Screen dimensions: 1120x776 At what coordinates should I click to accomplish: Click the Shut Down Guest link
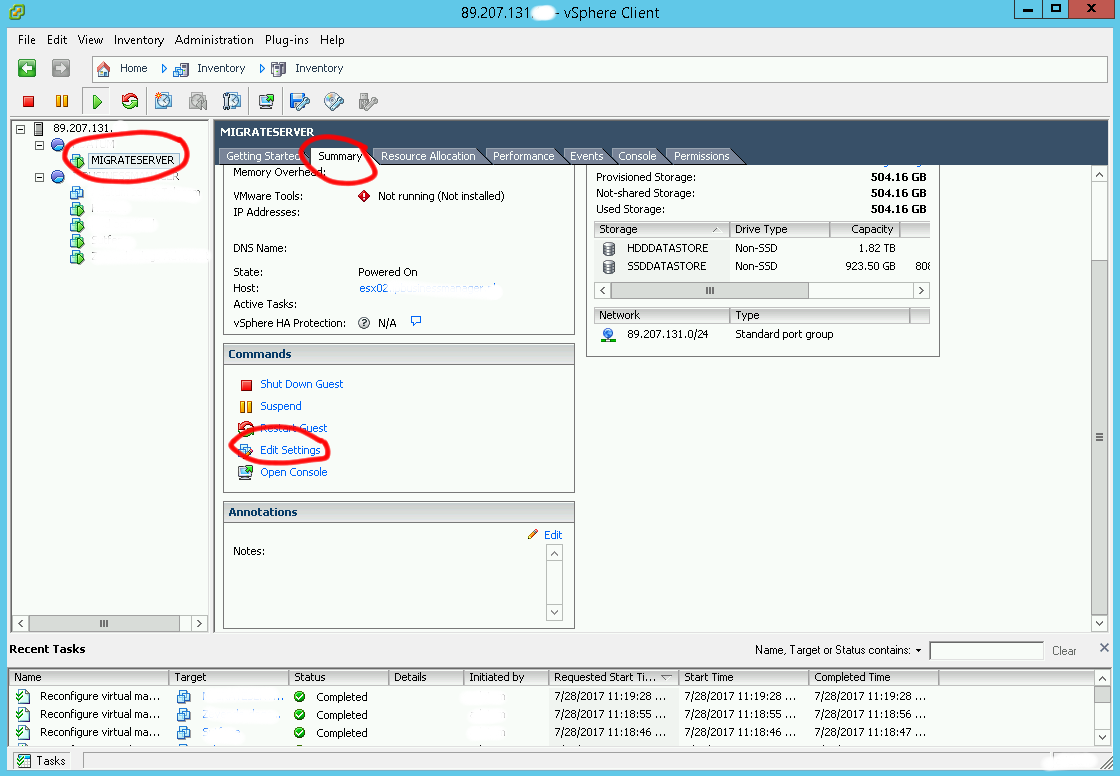click(x=301, y=384)
